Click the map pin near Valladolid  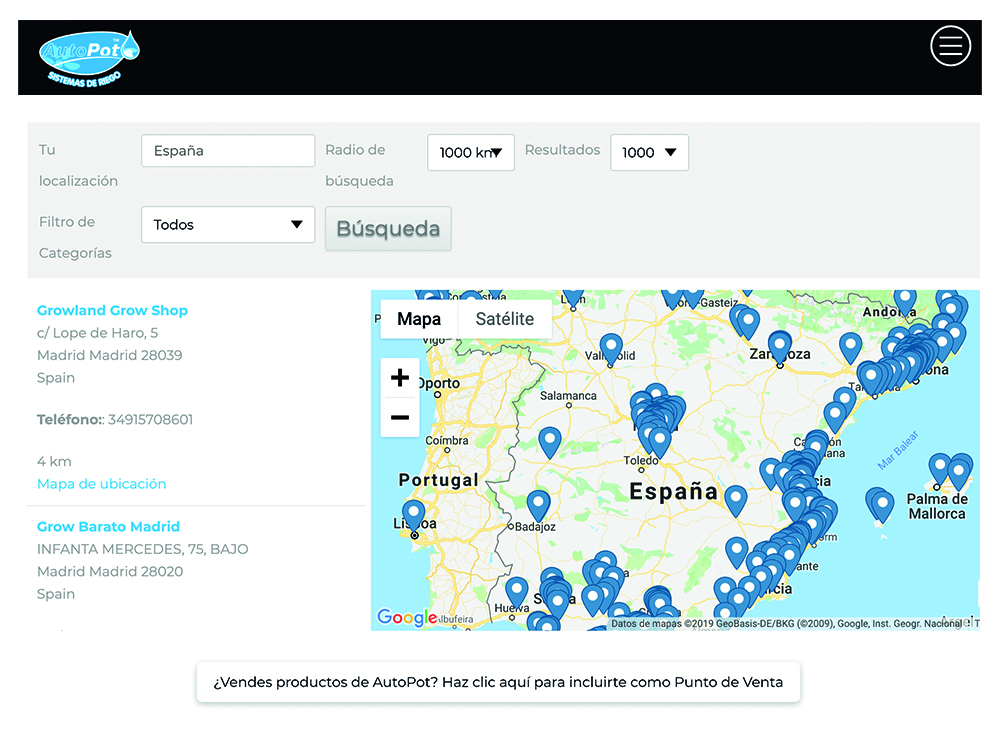coord(611,348)
